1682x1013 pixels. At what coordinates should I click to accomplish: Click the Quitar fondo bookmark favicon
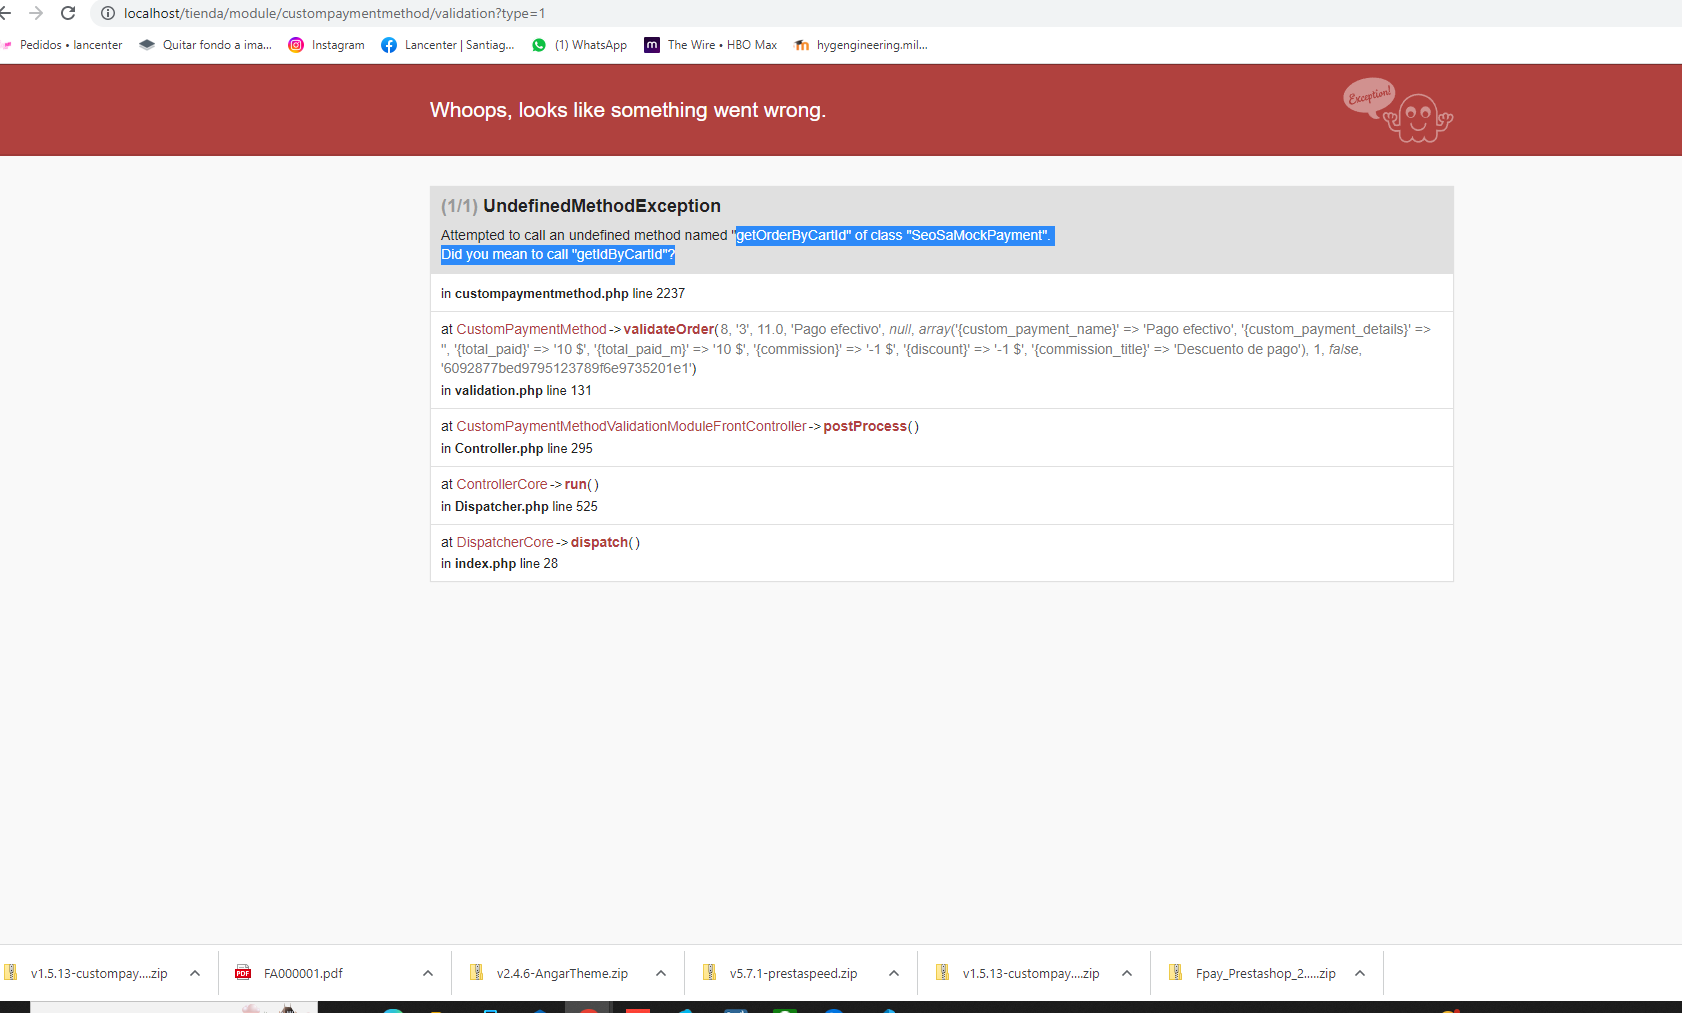[x=147, y=45]
